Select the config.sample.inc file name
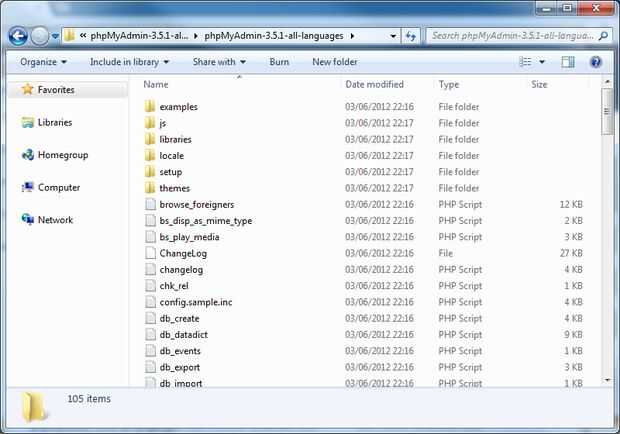 tap(196, 302)
